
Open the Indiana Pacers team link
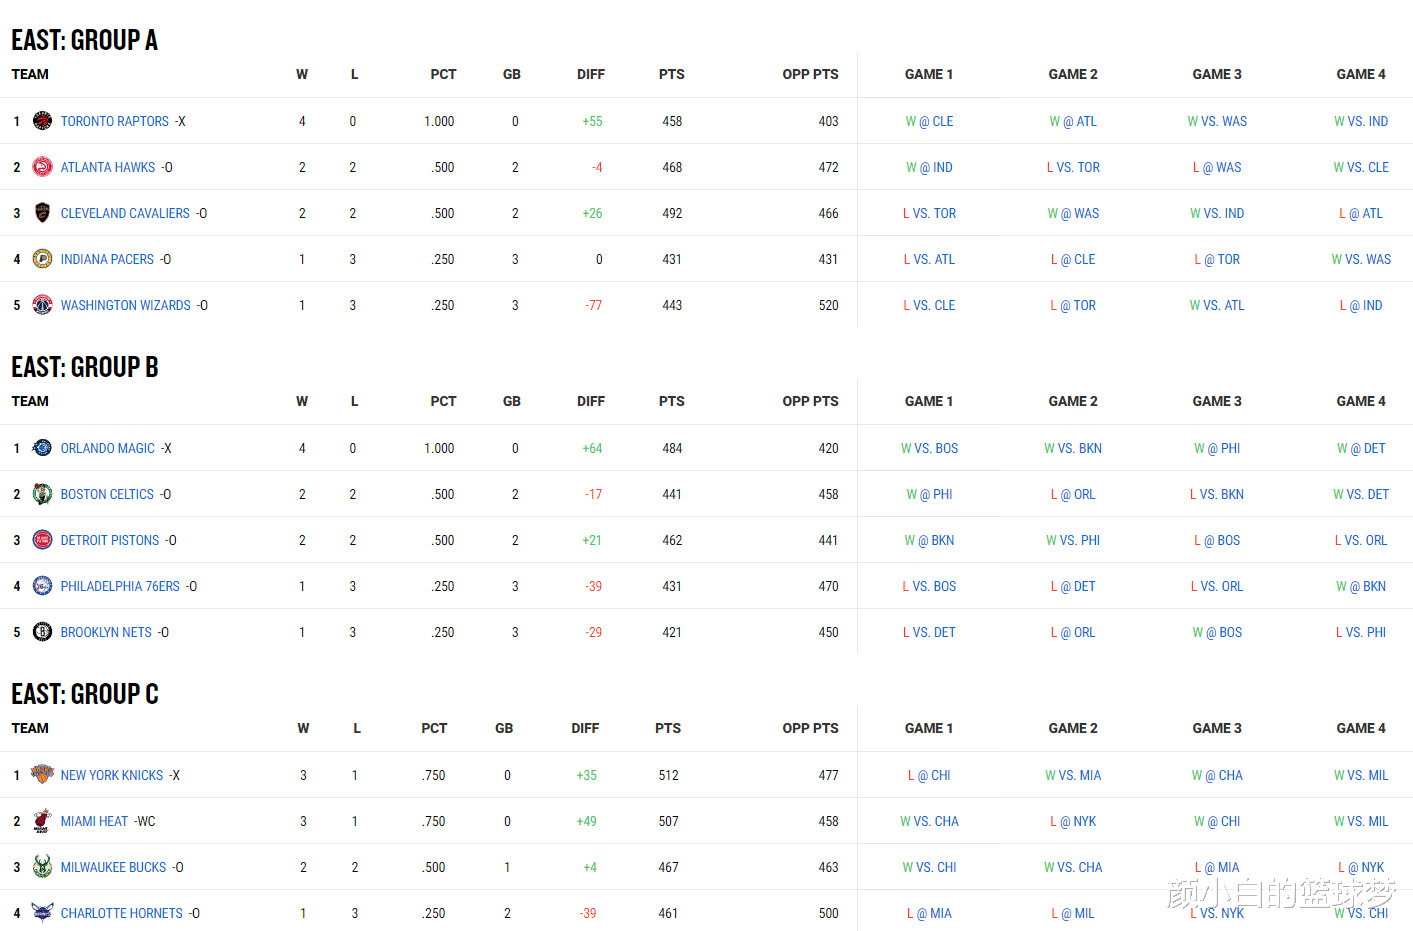coord(107,259)
